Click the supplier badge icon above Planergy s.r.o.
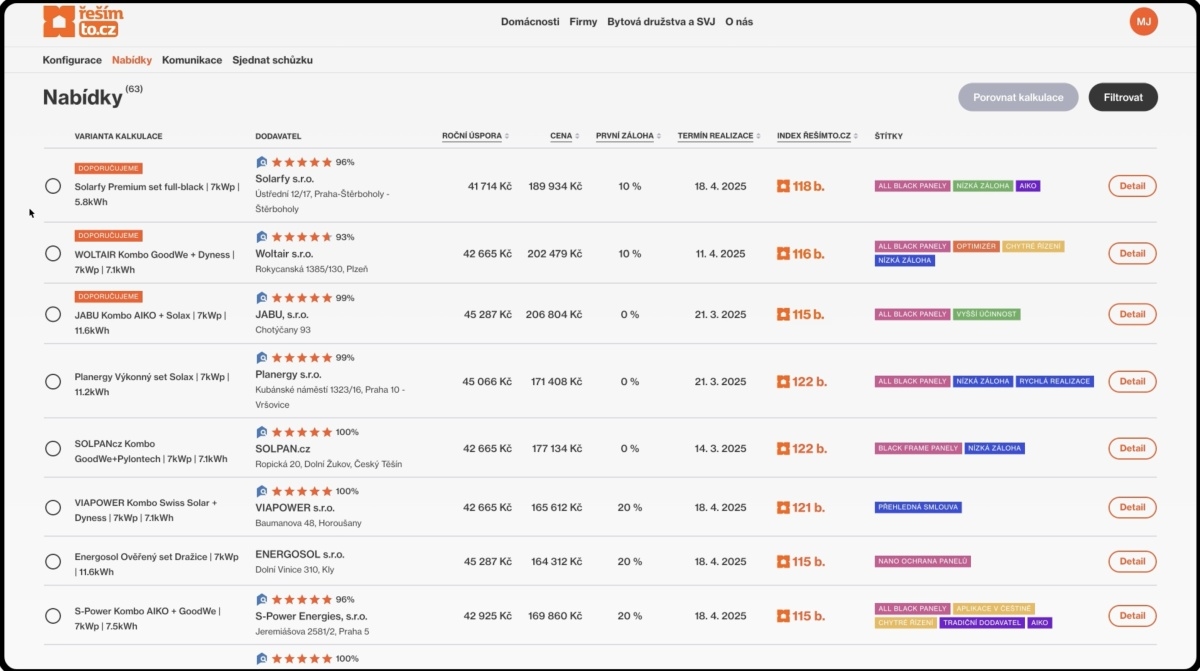Screen dimensions: 1200x671 [262, 357]
